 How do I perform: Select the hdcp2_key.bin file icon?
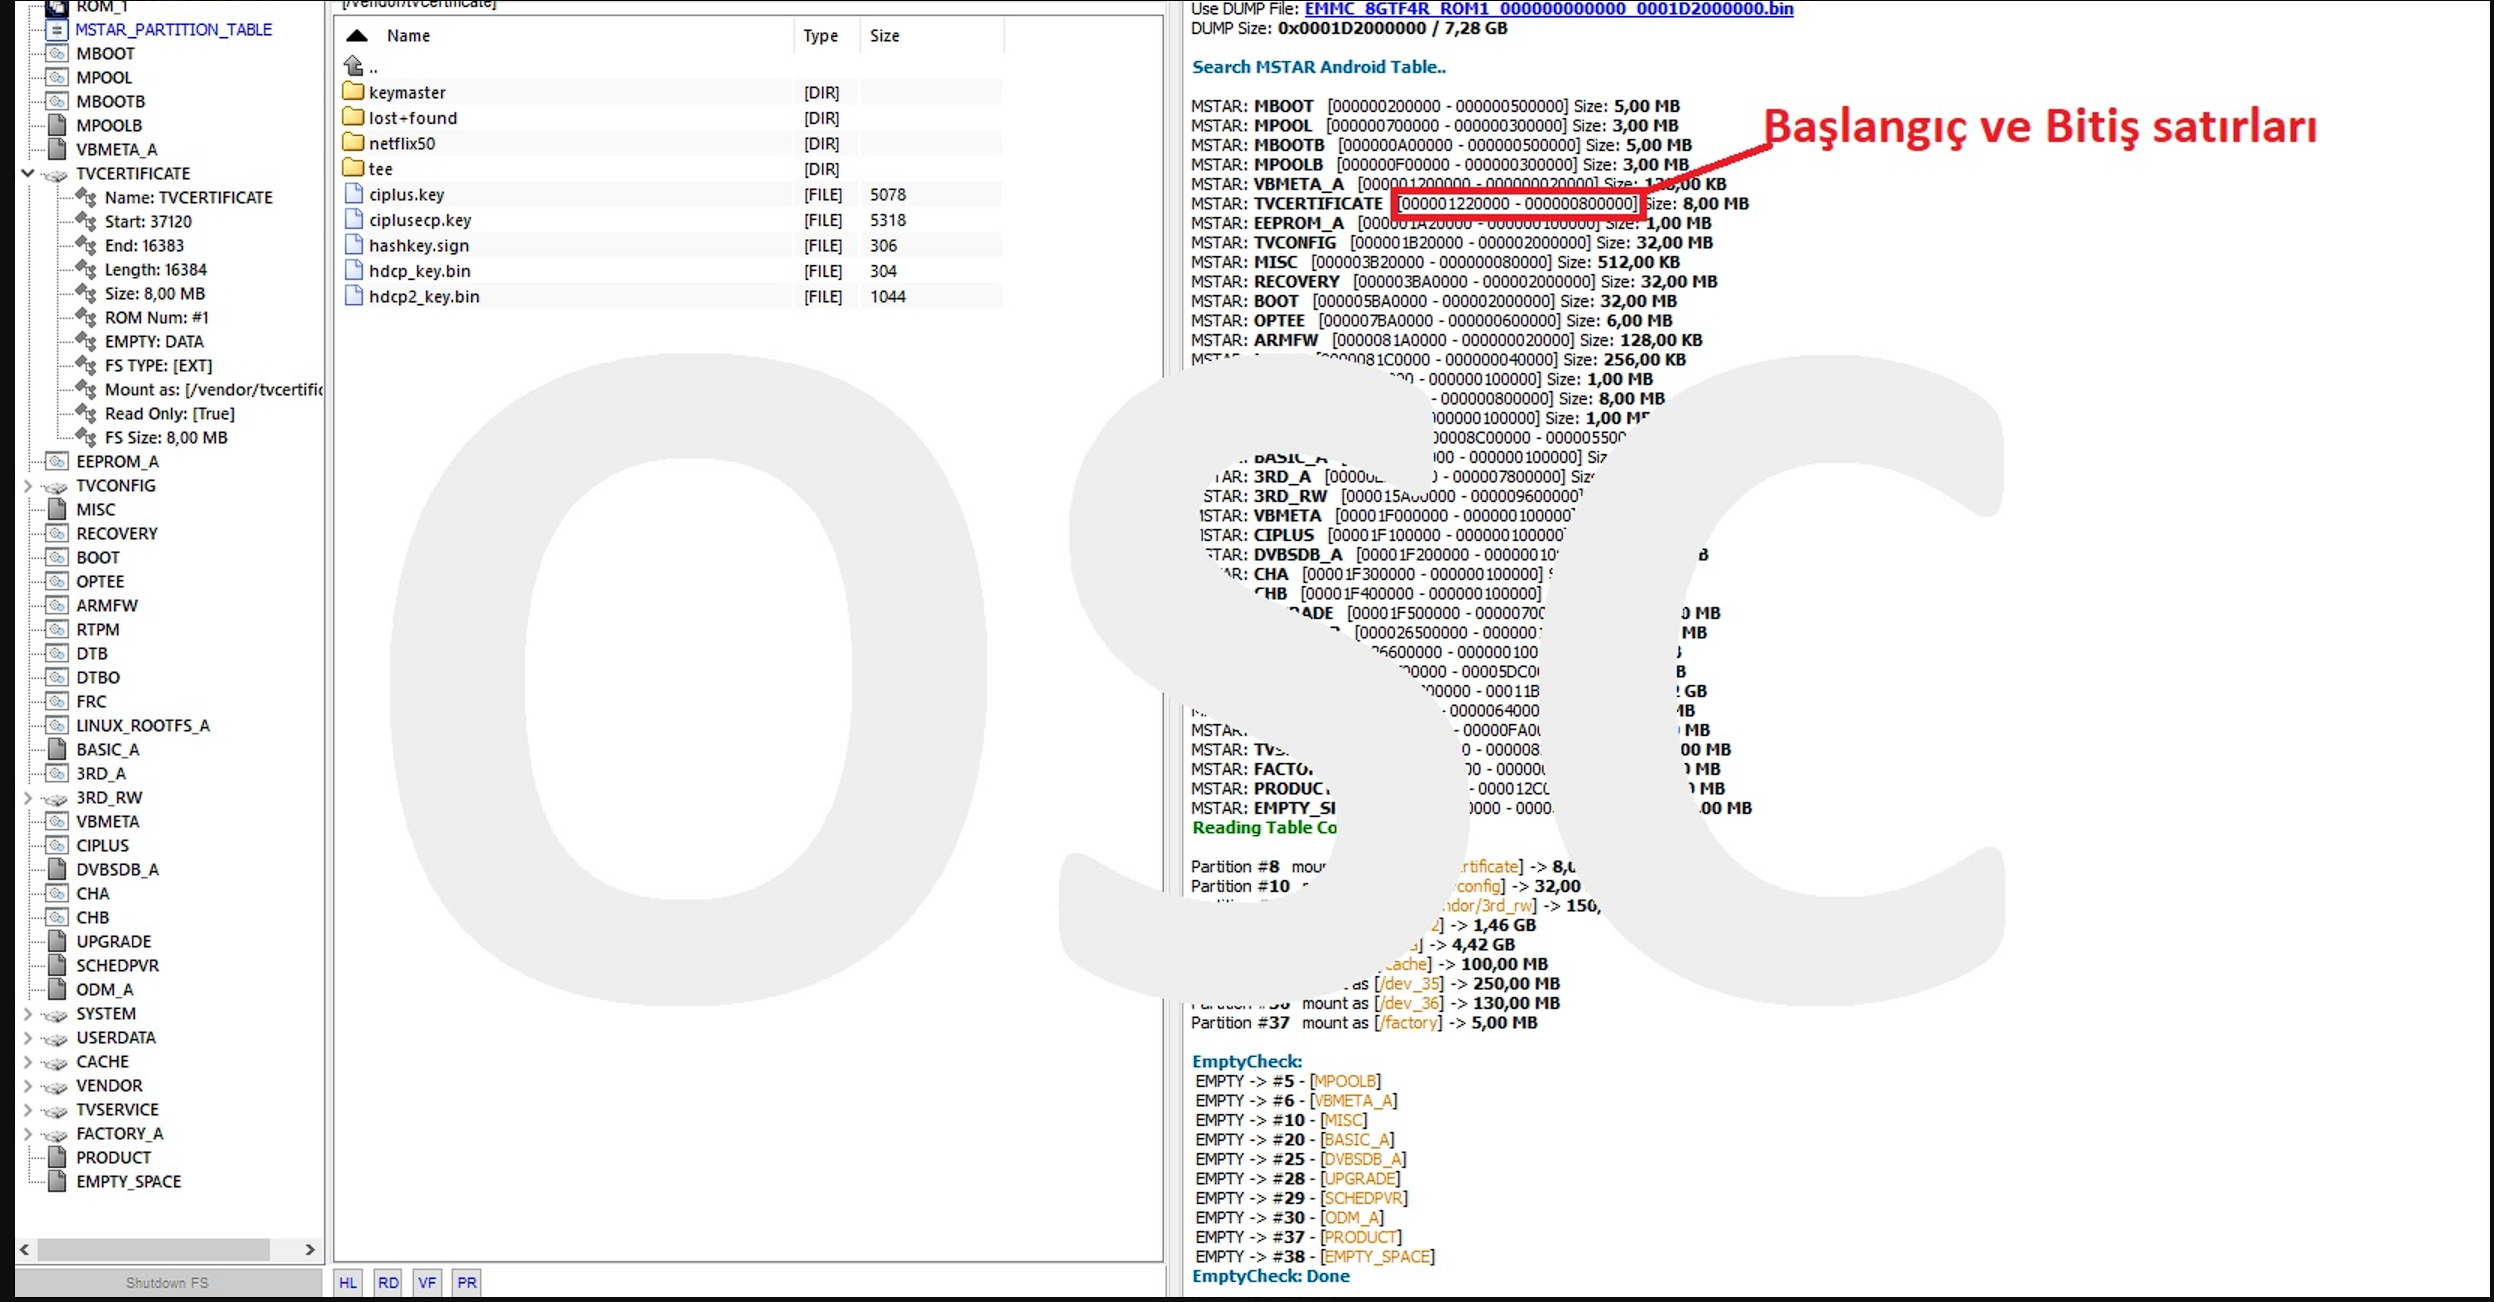tap(353, 296)
